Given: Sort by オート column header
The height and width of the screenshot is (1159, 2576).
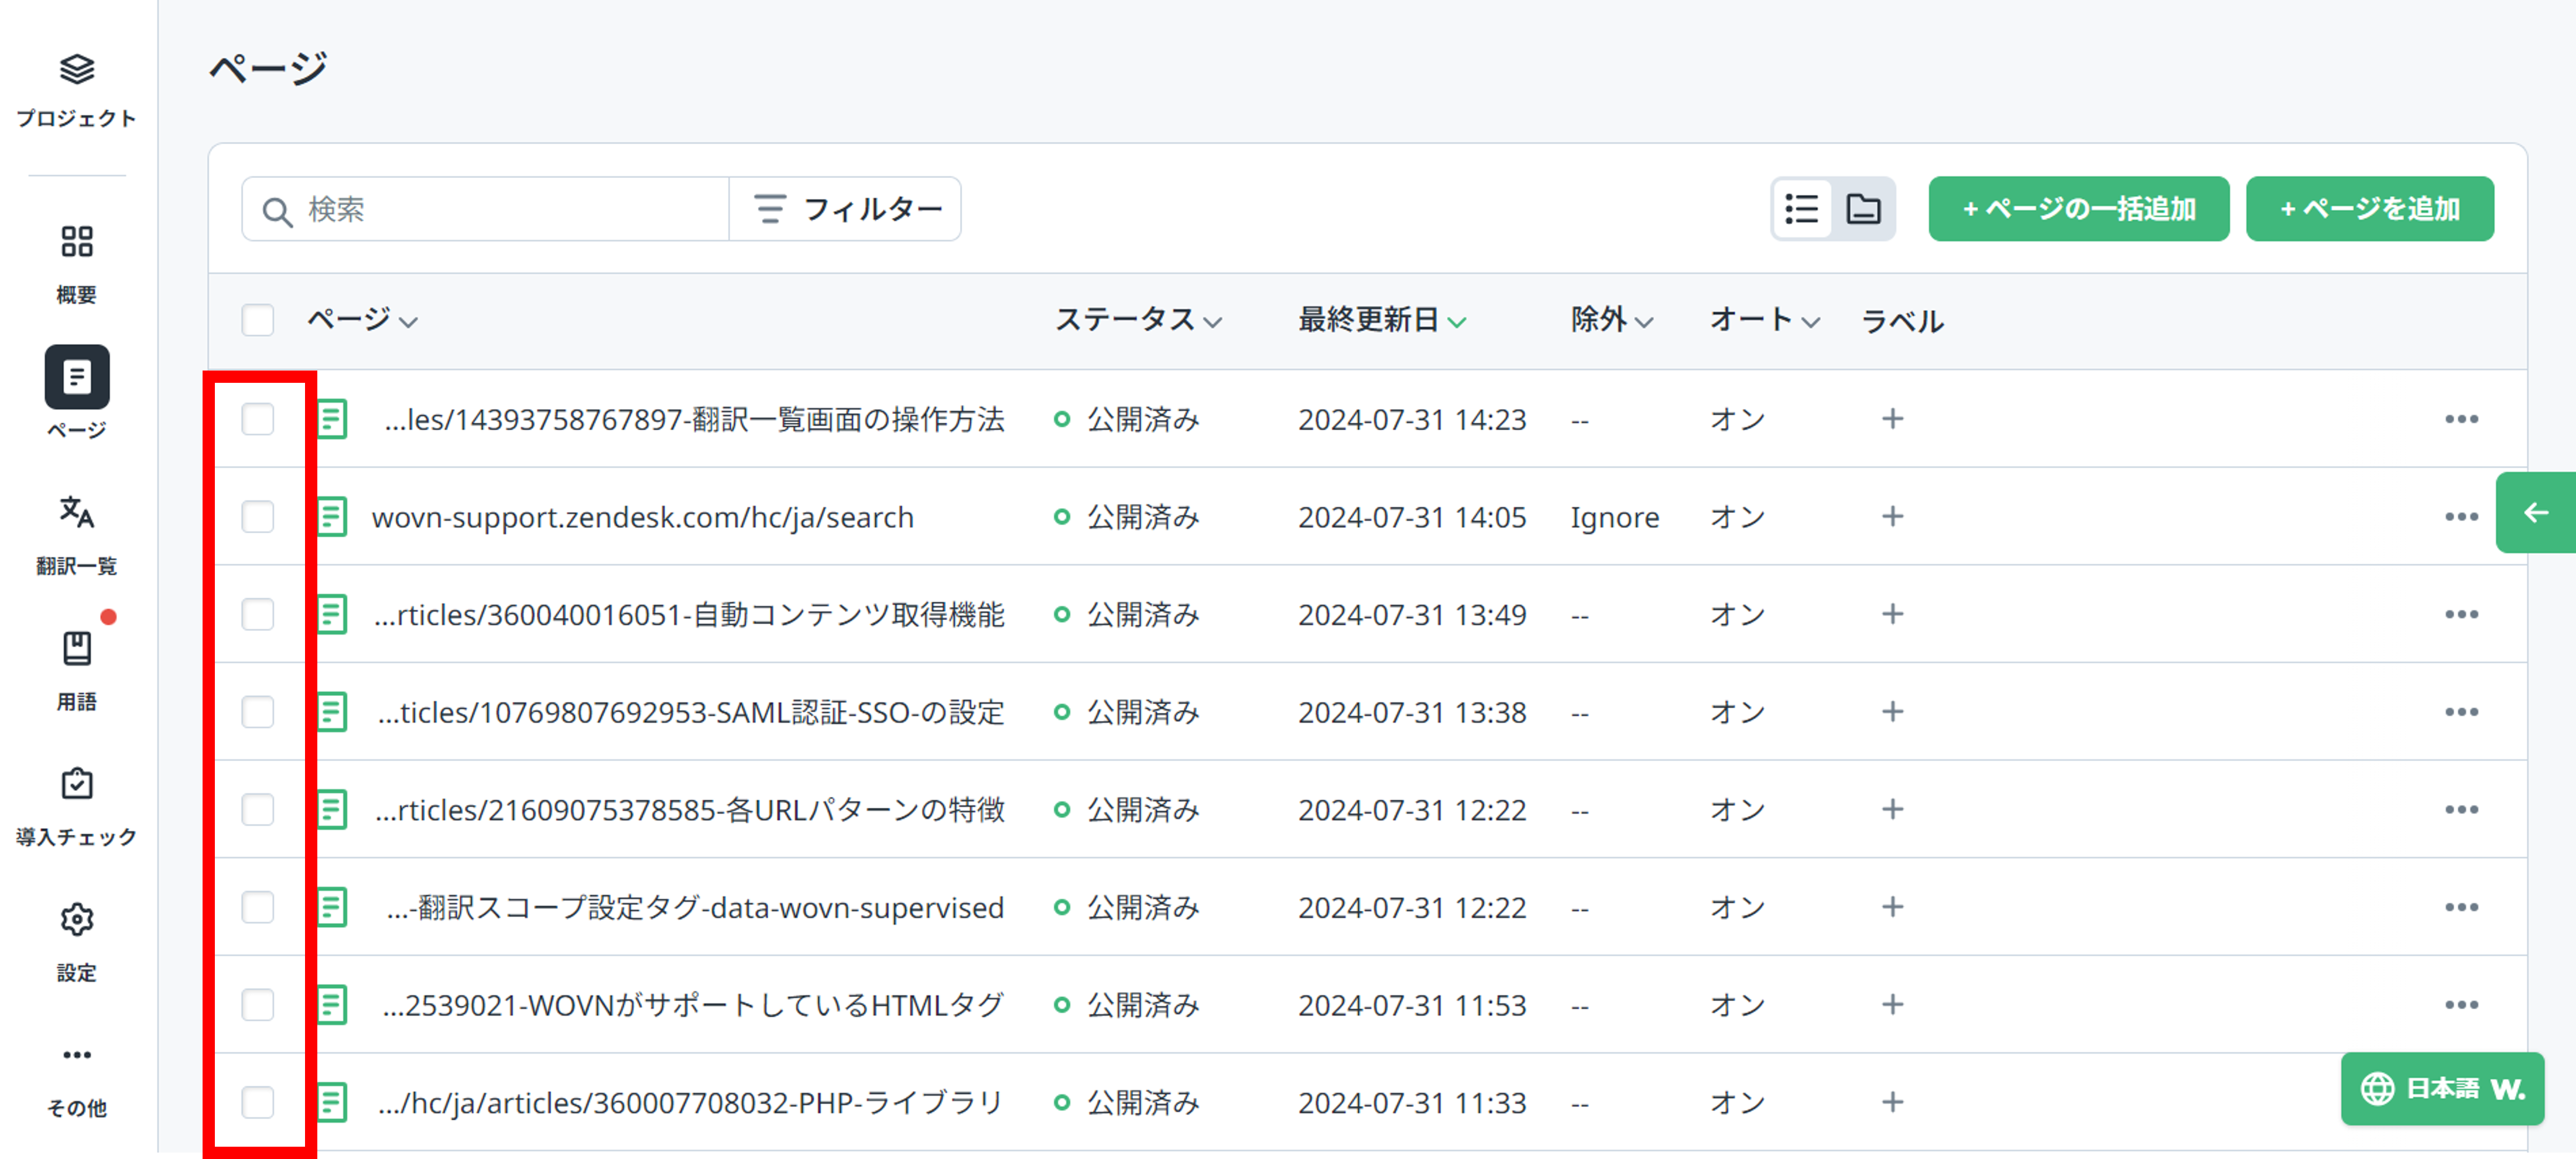Looking at the screenshot, I should click(x=1765, y=320).
